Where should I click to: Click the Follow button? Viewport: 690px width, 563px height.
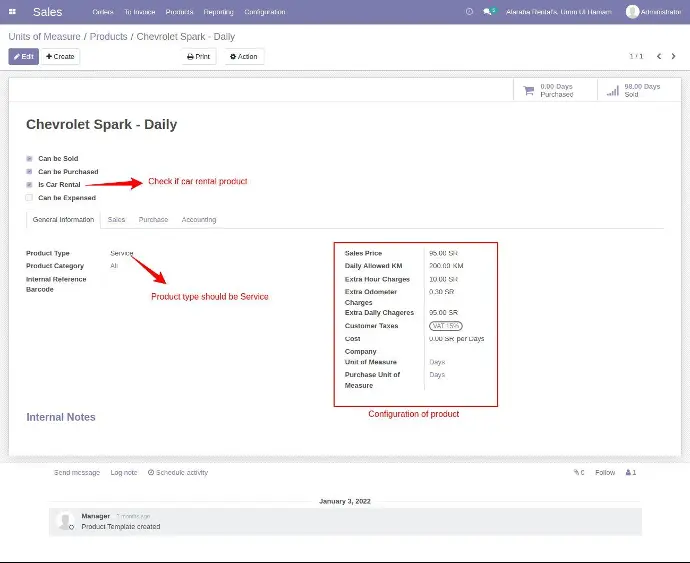605,472
